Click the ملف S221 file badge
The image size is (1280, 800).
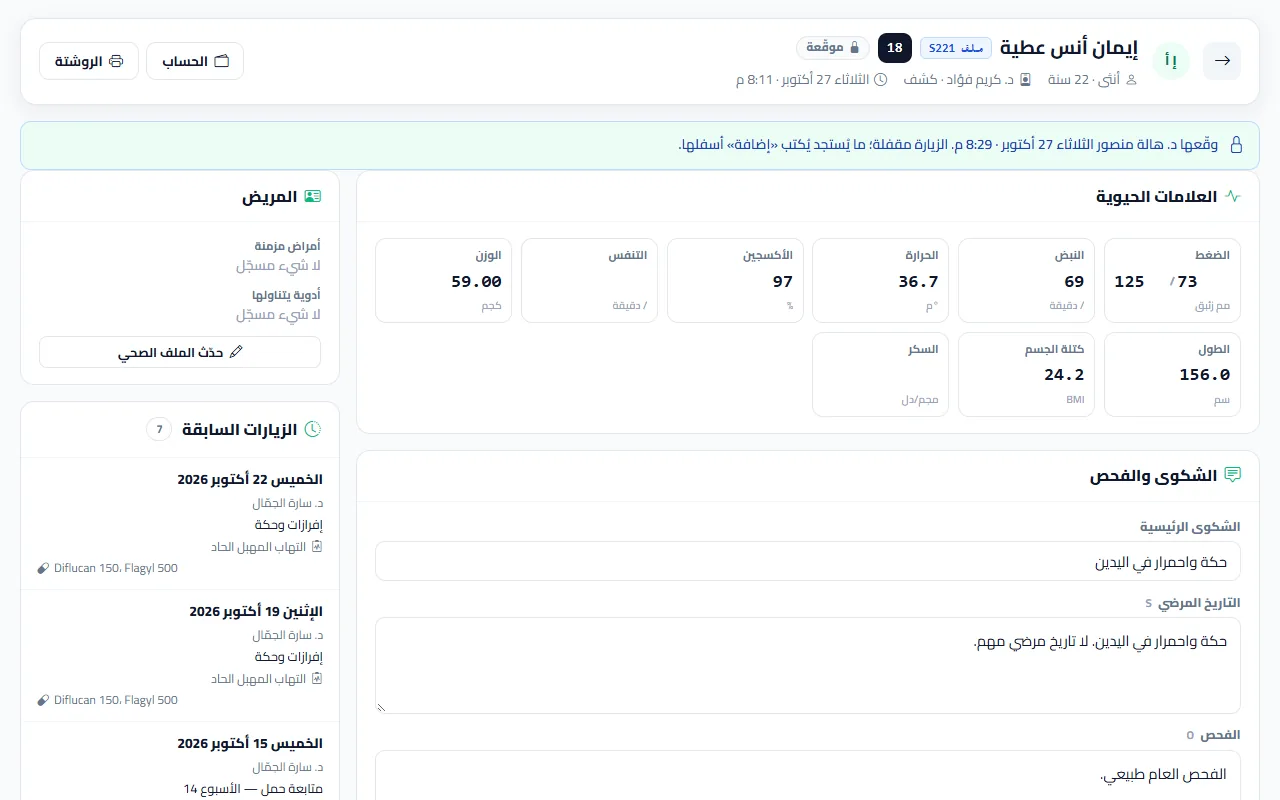click(956, 47)
